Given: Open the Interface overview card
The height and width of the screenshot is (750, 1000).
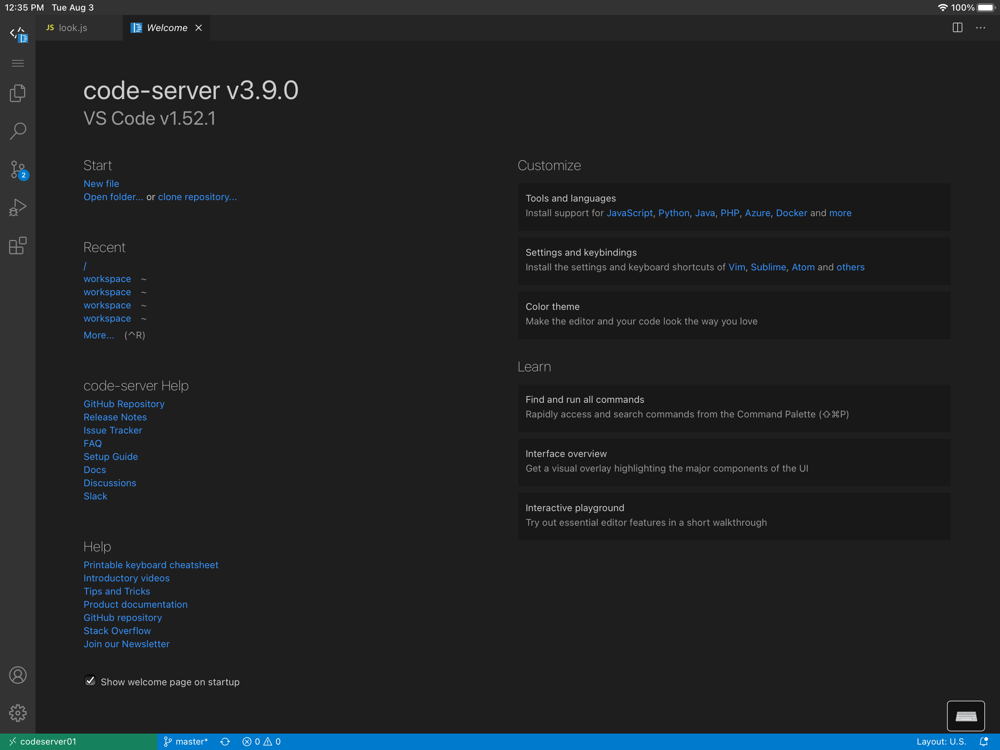Looking at the screenshot, I should [x=733, y=461].
